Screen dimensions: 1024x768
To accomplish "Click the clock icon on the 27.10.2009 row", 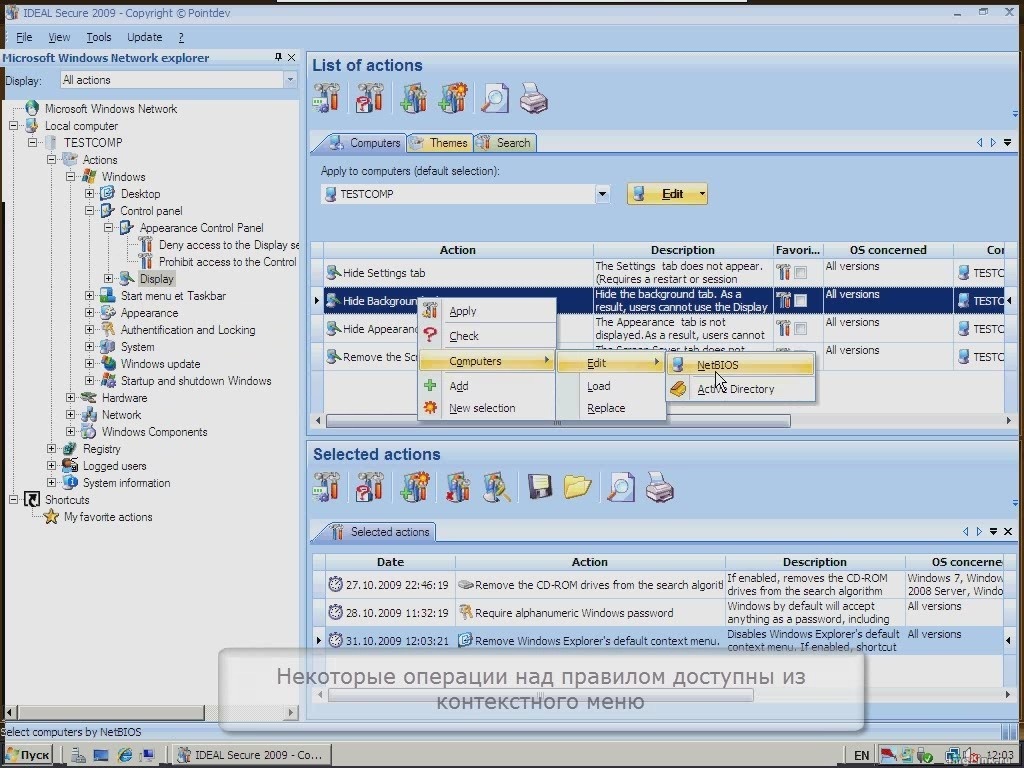I will coord(335,584).
